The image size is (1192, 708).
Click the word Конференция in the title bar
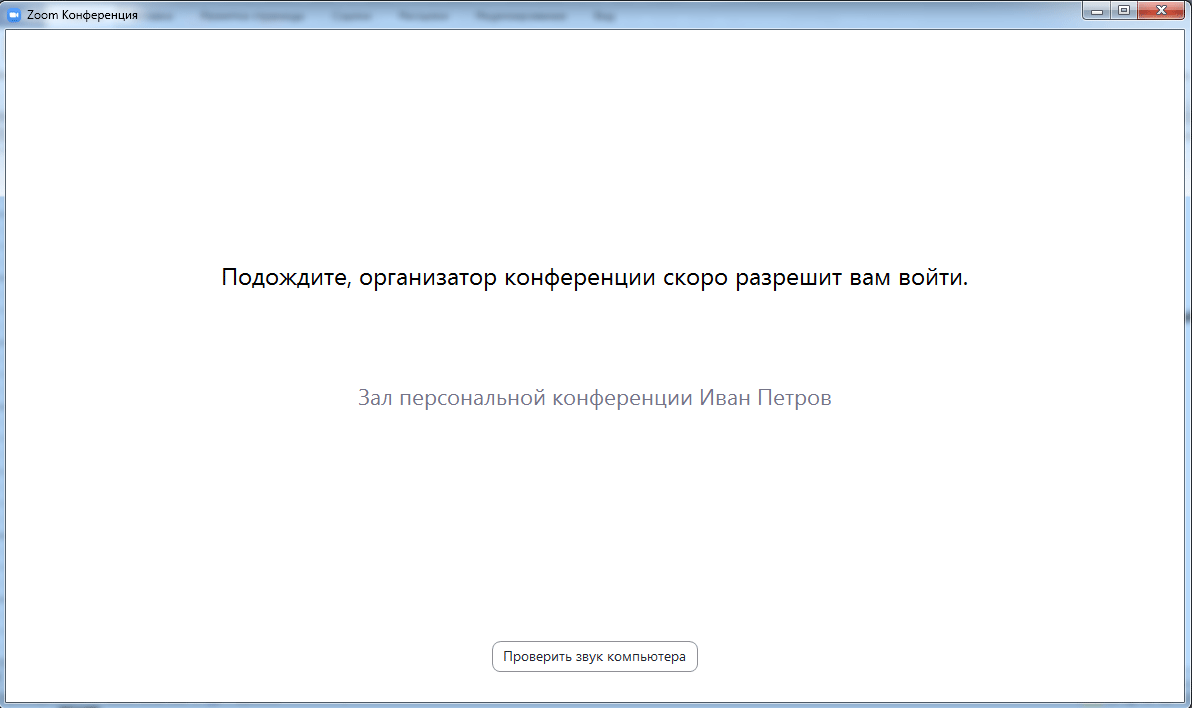pos(100,16)
